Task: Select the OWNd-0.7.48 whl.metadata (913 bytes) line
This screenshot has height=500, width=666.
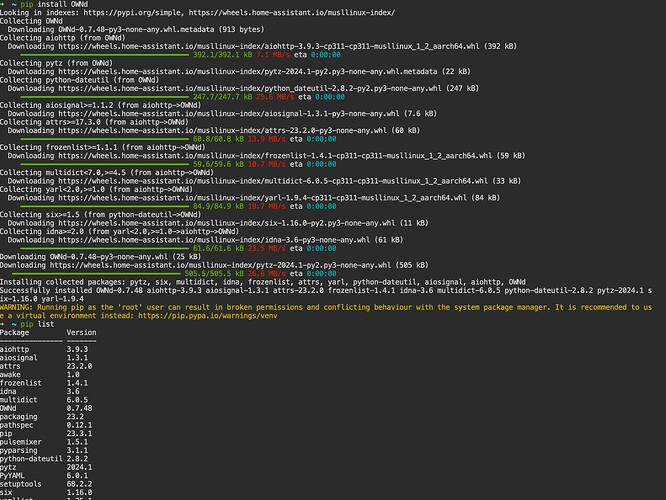Action: 136,30
